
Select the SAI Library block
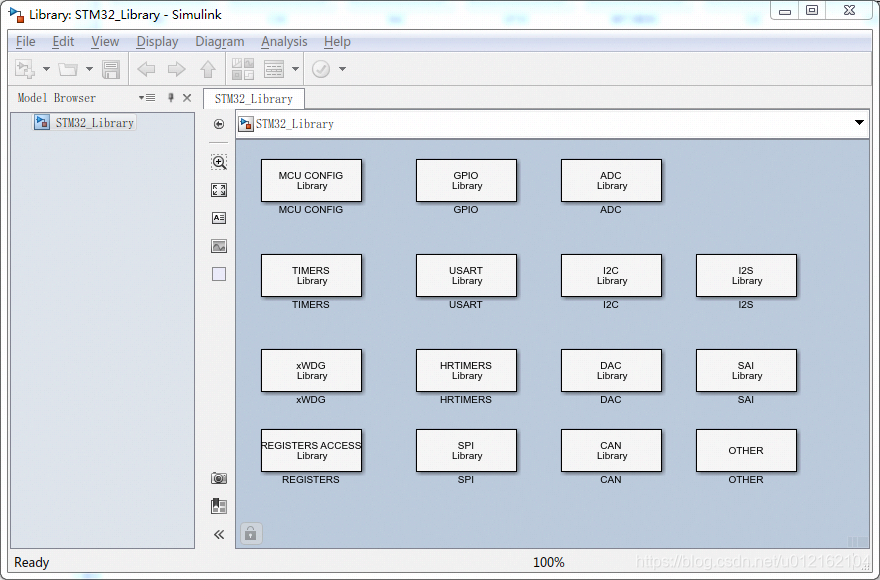pos(746,370)
